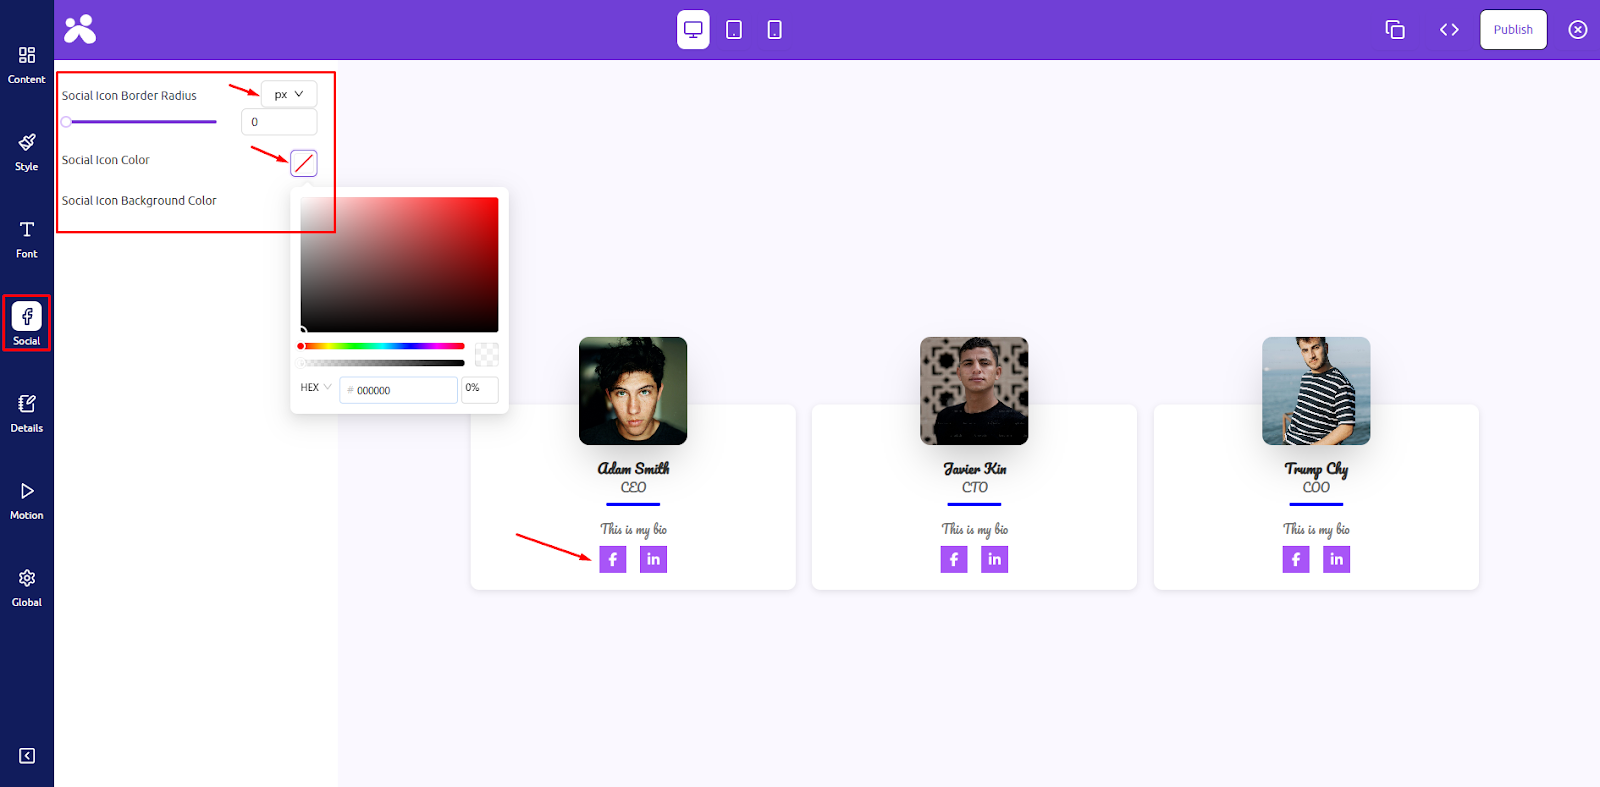Collapse the left sidebar panel

(x=27, y=756)
